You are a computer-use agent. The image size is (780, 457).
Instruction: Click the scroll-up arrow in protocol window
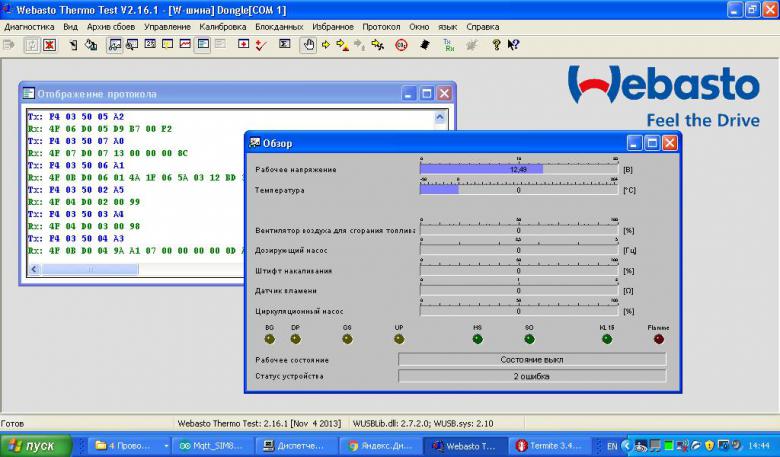(x=440, y=117)
